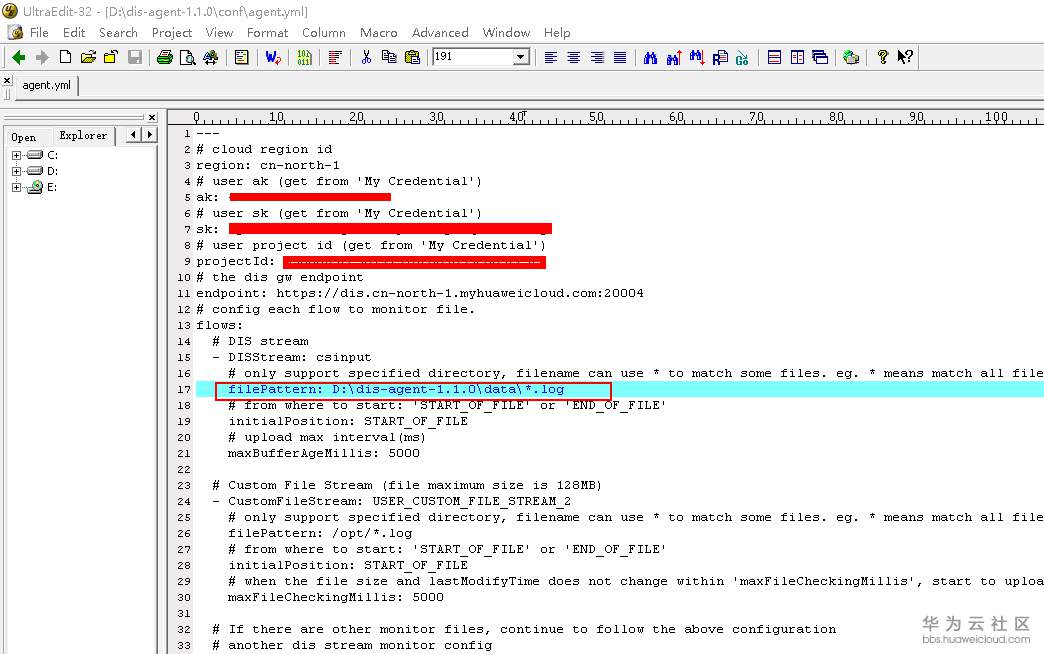
Task: Justify text with the toolbar icon
Action: pos(620,57)
